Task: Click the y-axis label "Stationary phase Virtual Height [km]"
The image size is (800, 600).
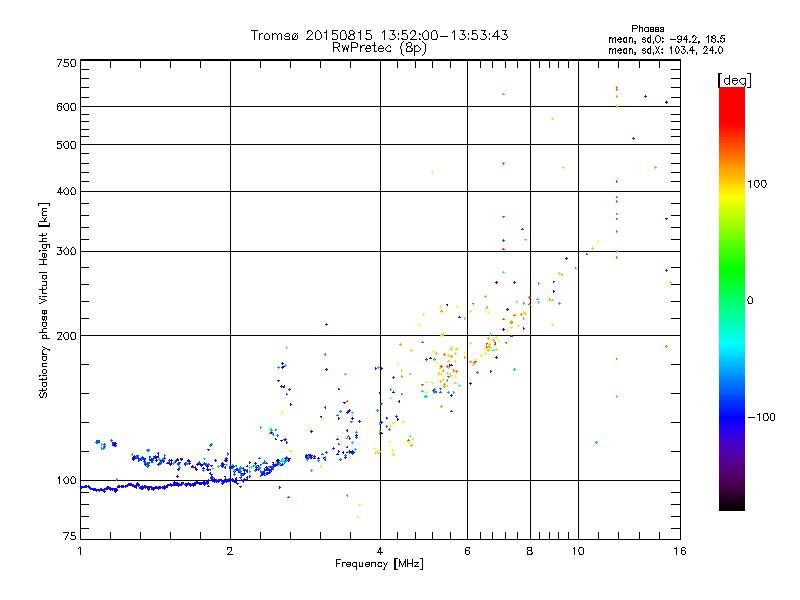Action: [x=44, y=300]
